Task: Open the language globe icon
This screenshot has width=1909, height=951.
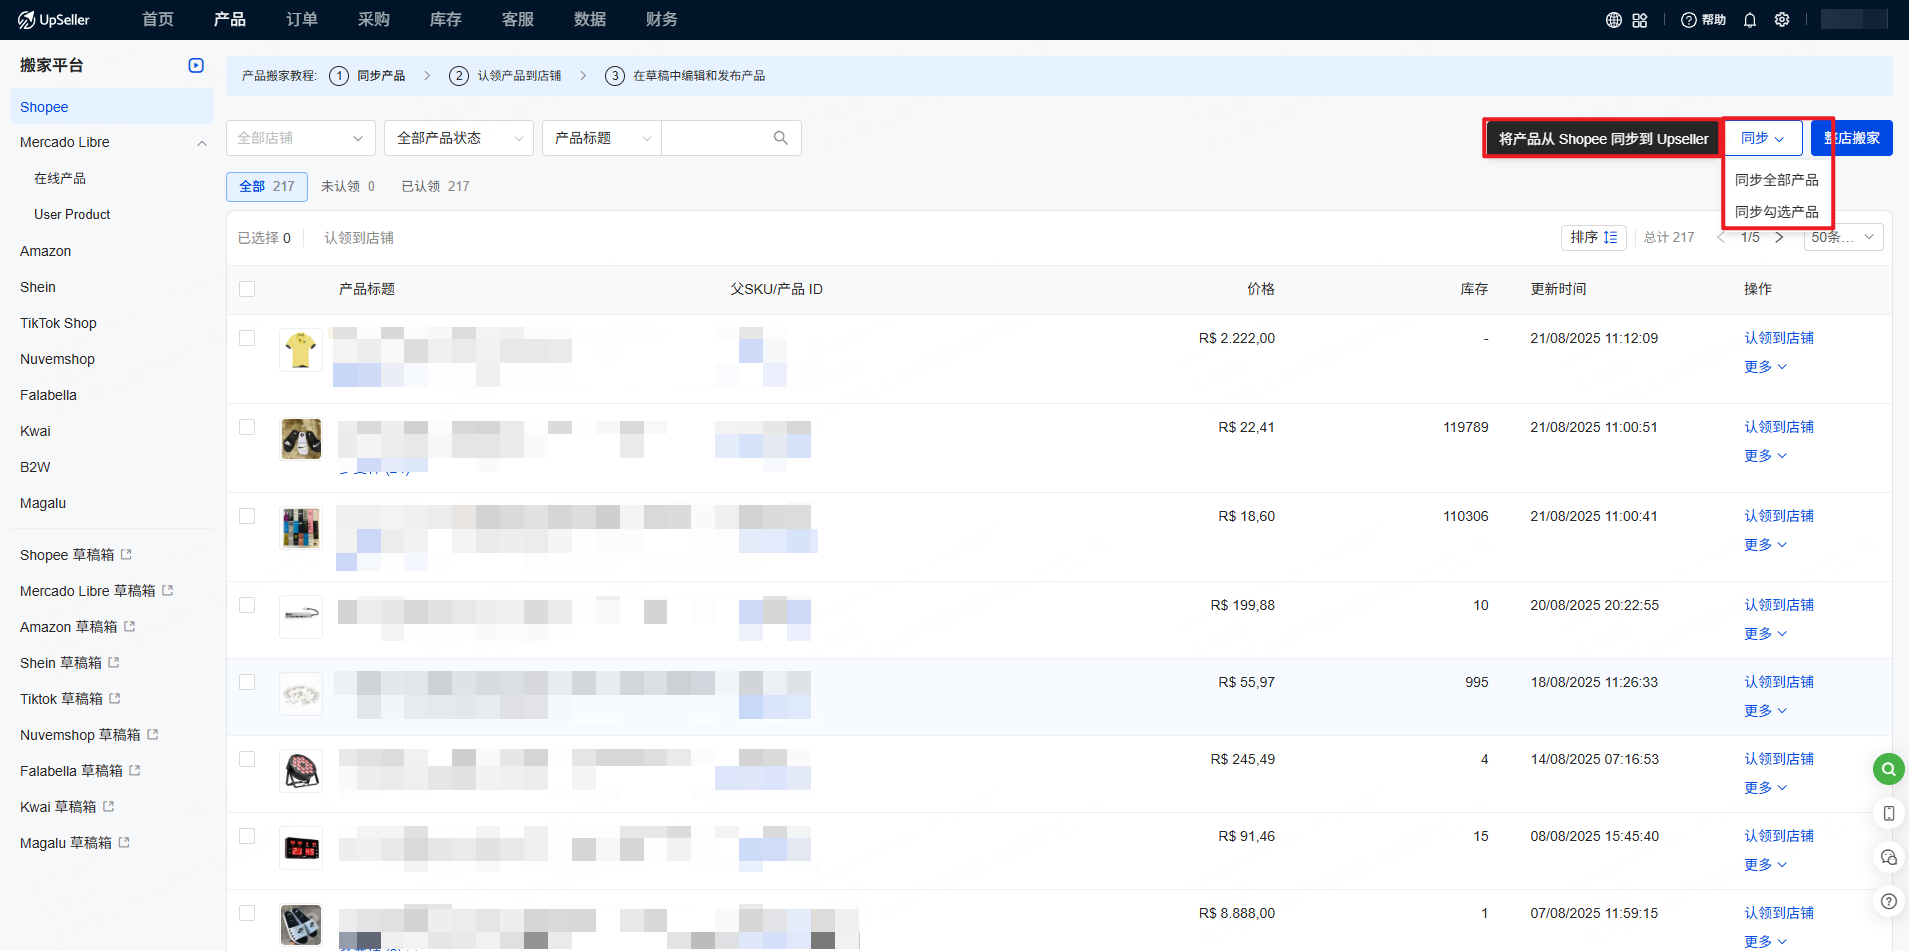Action: click(x=1614, y=20)
